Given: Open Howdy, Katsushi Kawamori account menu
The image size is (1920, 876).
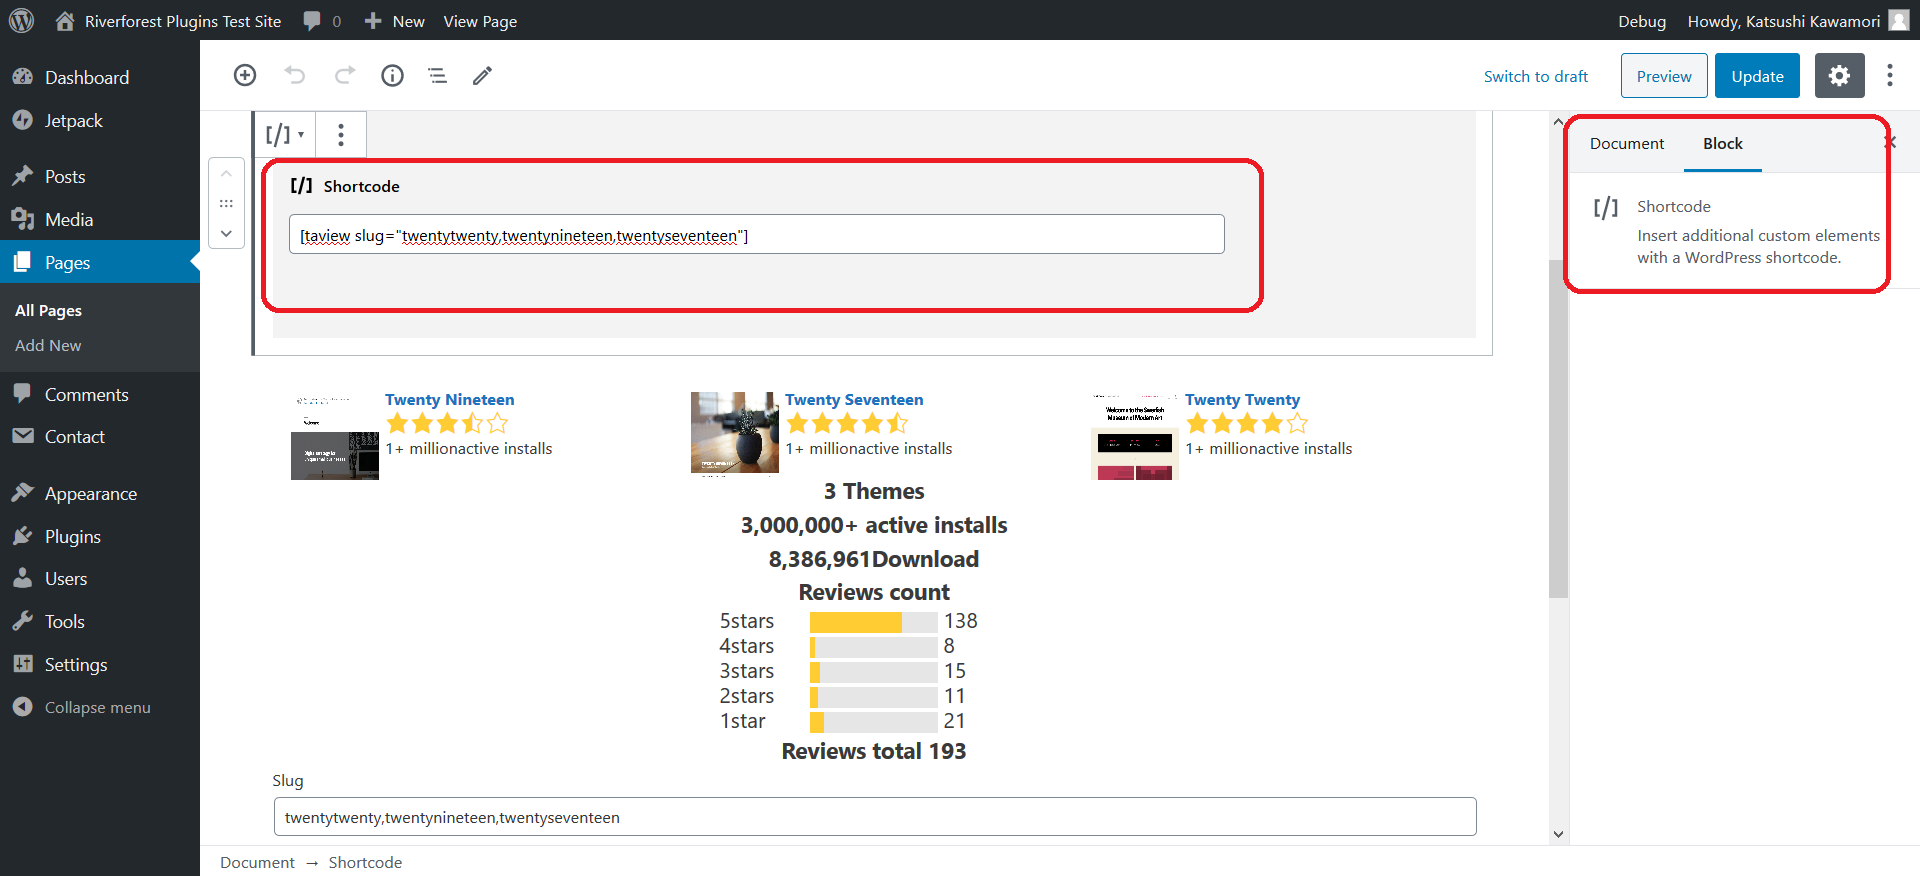Looking at the screenshot, I should 1784,21.
